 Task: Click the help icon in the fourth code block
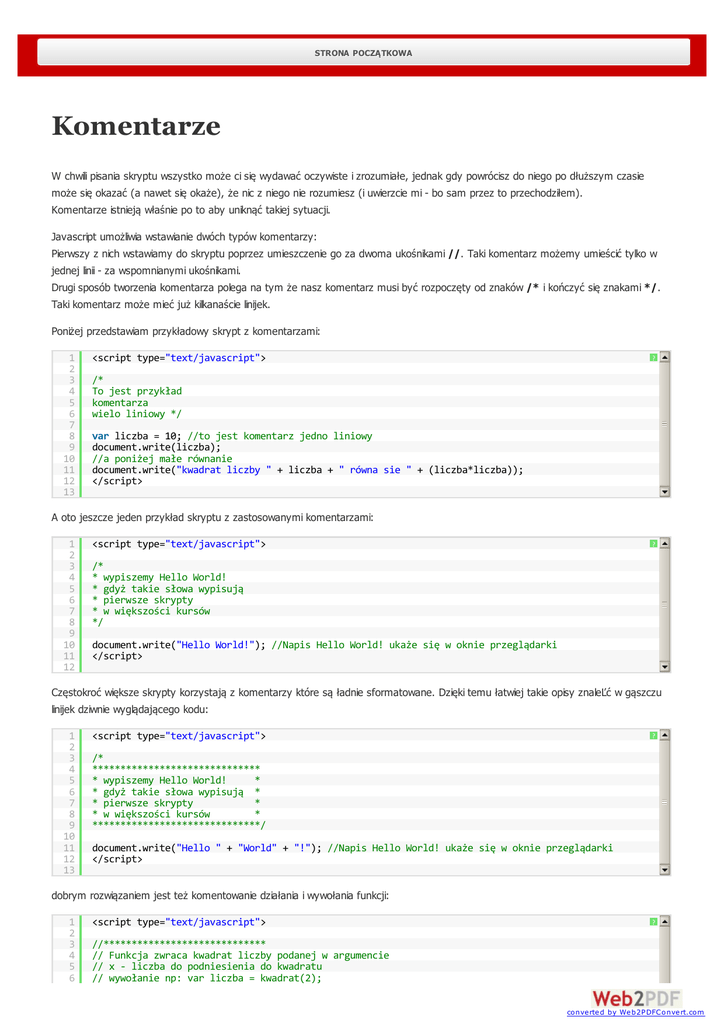coord(653,922)
